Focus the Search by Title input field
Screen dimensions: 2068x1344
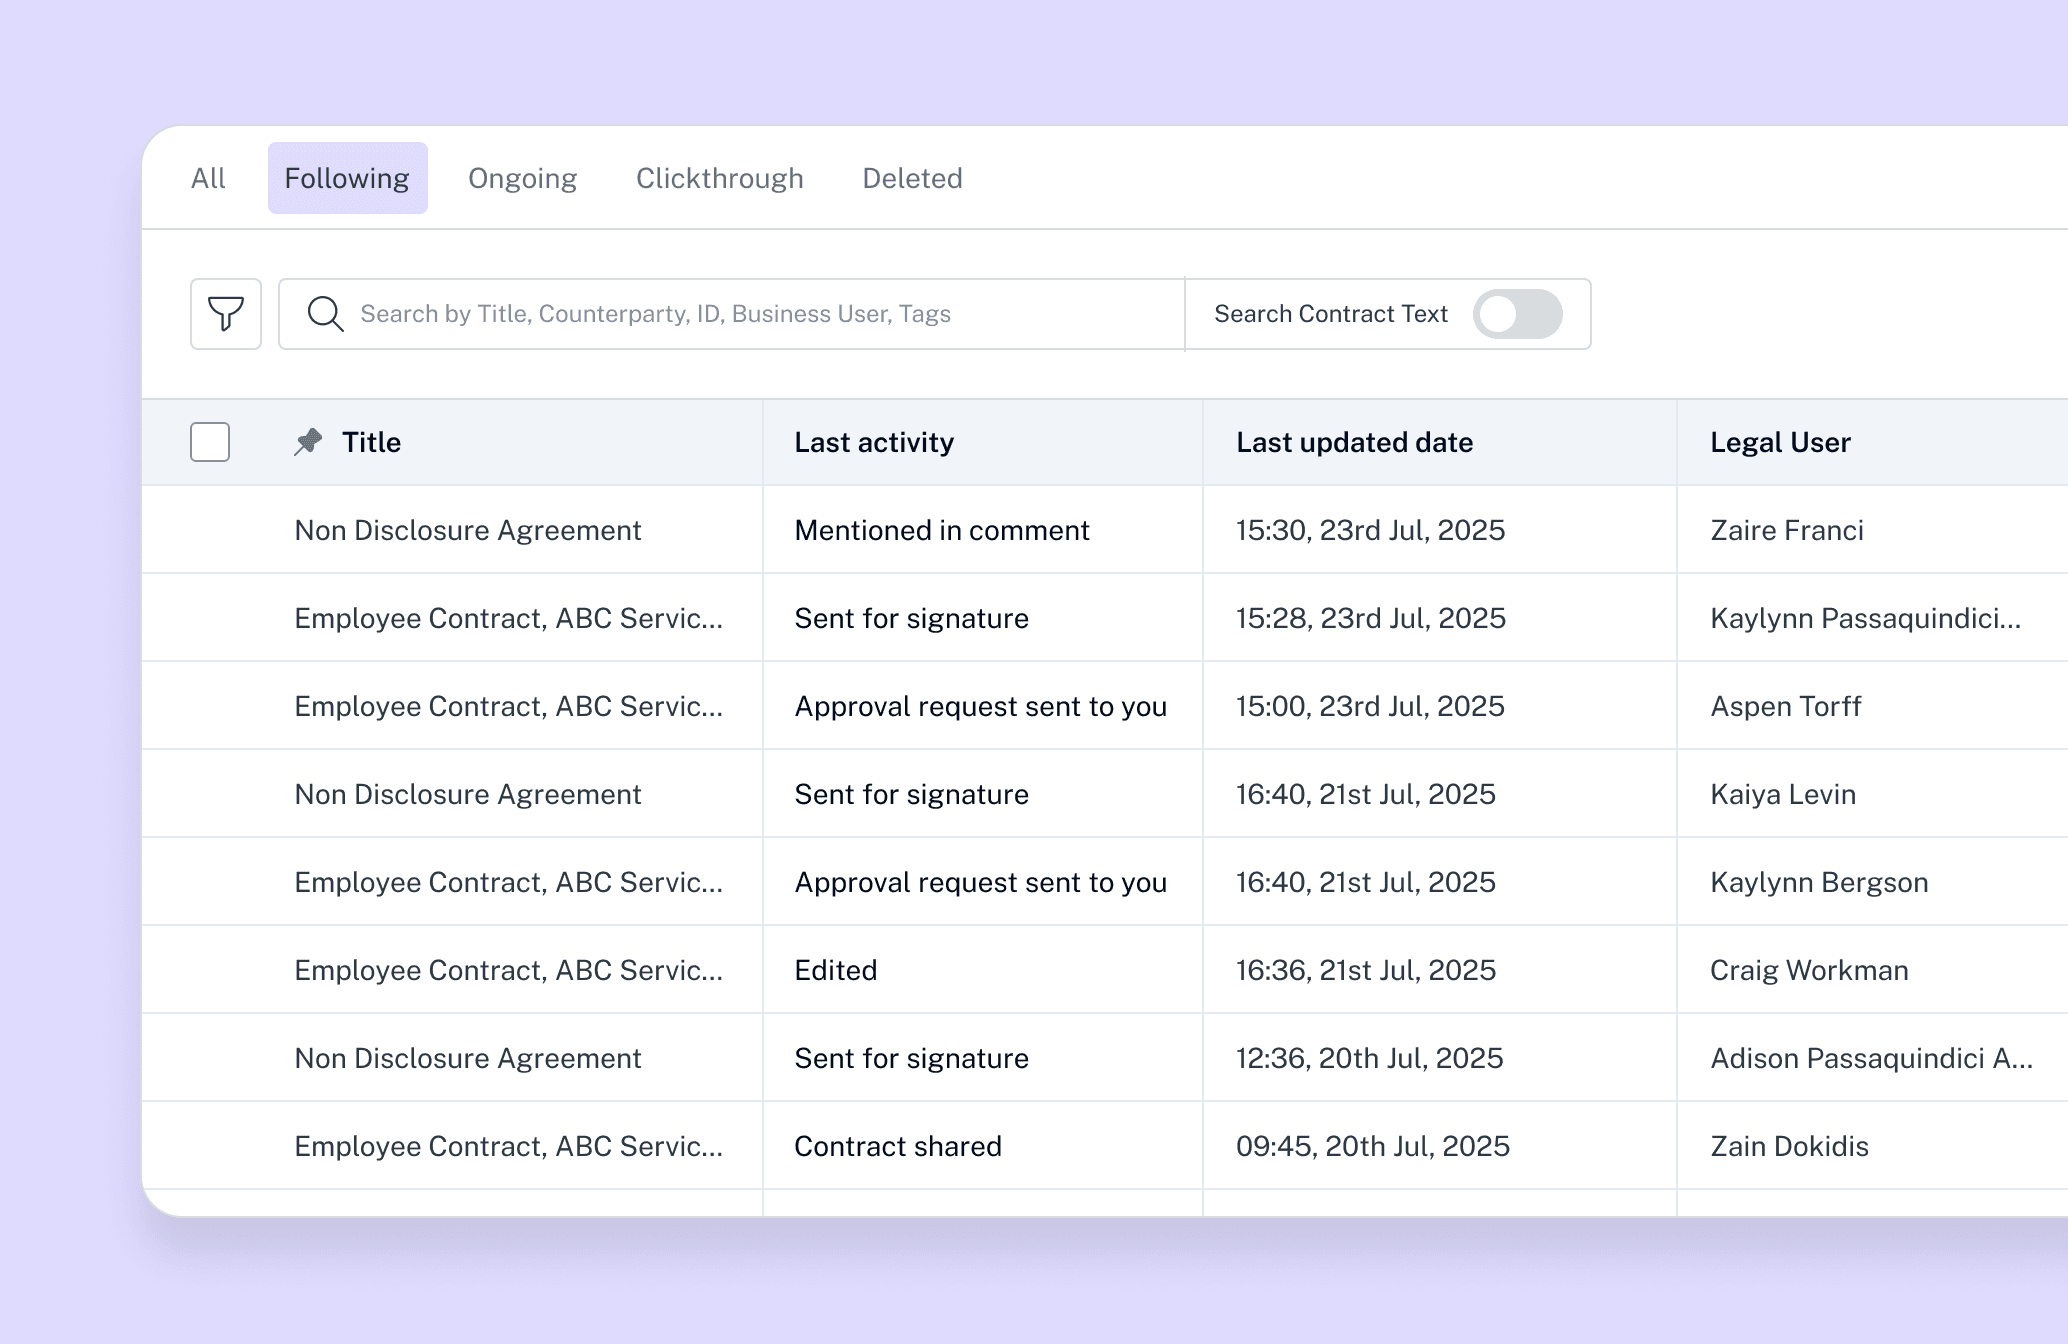click(x=732, y=314)
